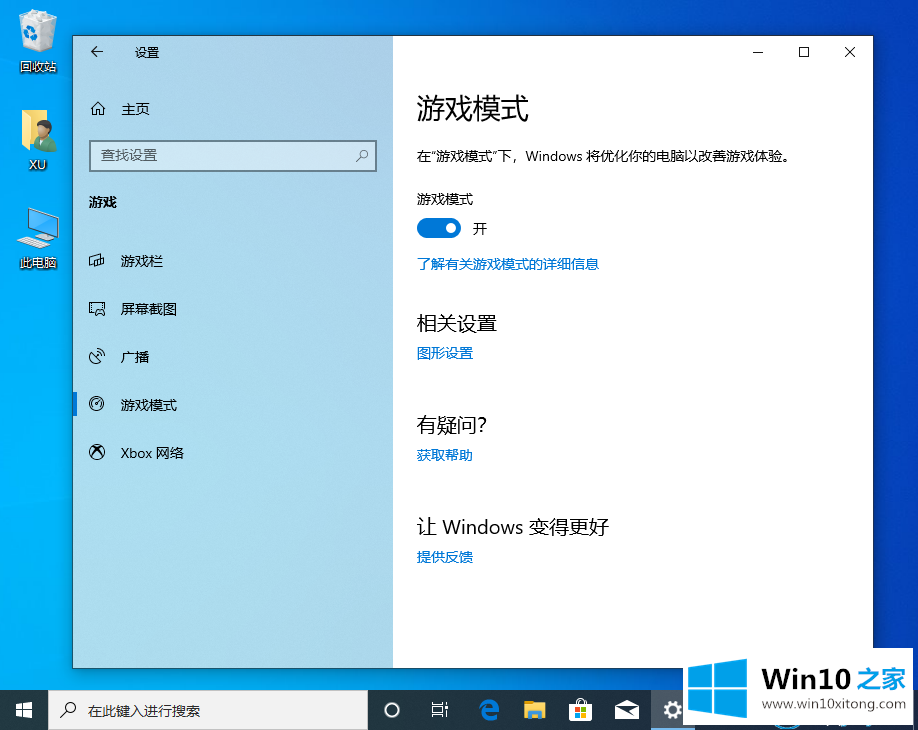The image size is (918, 730).
Task: Open the Mail app from the taskbar
Action: pos(626,710)
